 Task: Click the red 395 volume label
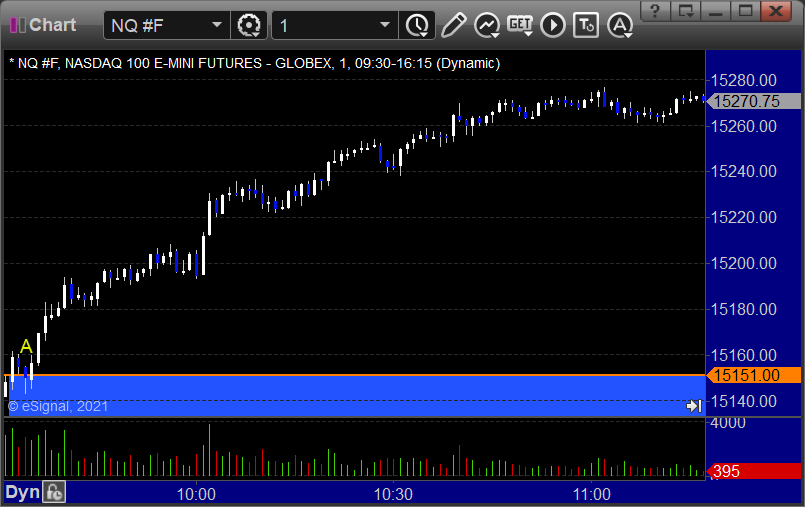754,471
